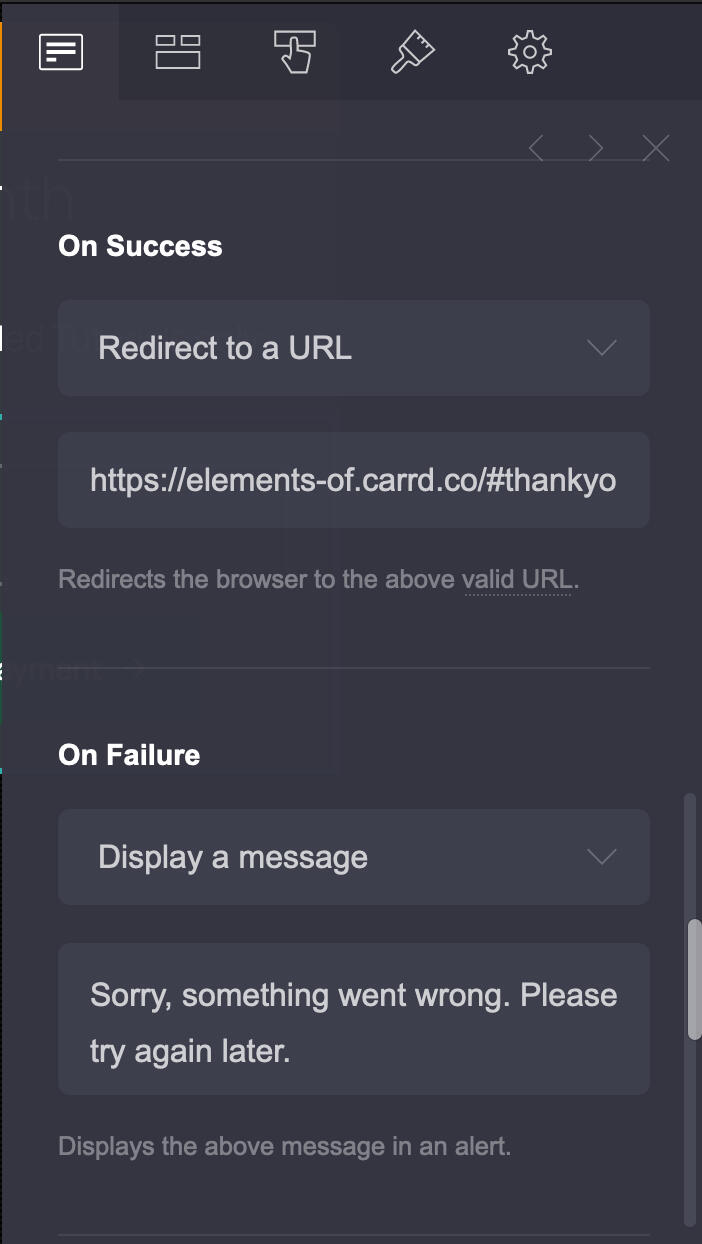The height and width of the screenshot is (1244, 702).
Task: Open the gear settings tab
Action: tap(530, 51)
